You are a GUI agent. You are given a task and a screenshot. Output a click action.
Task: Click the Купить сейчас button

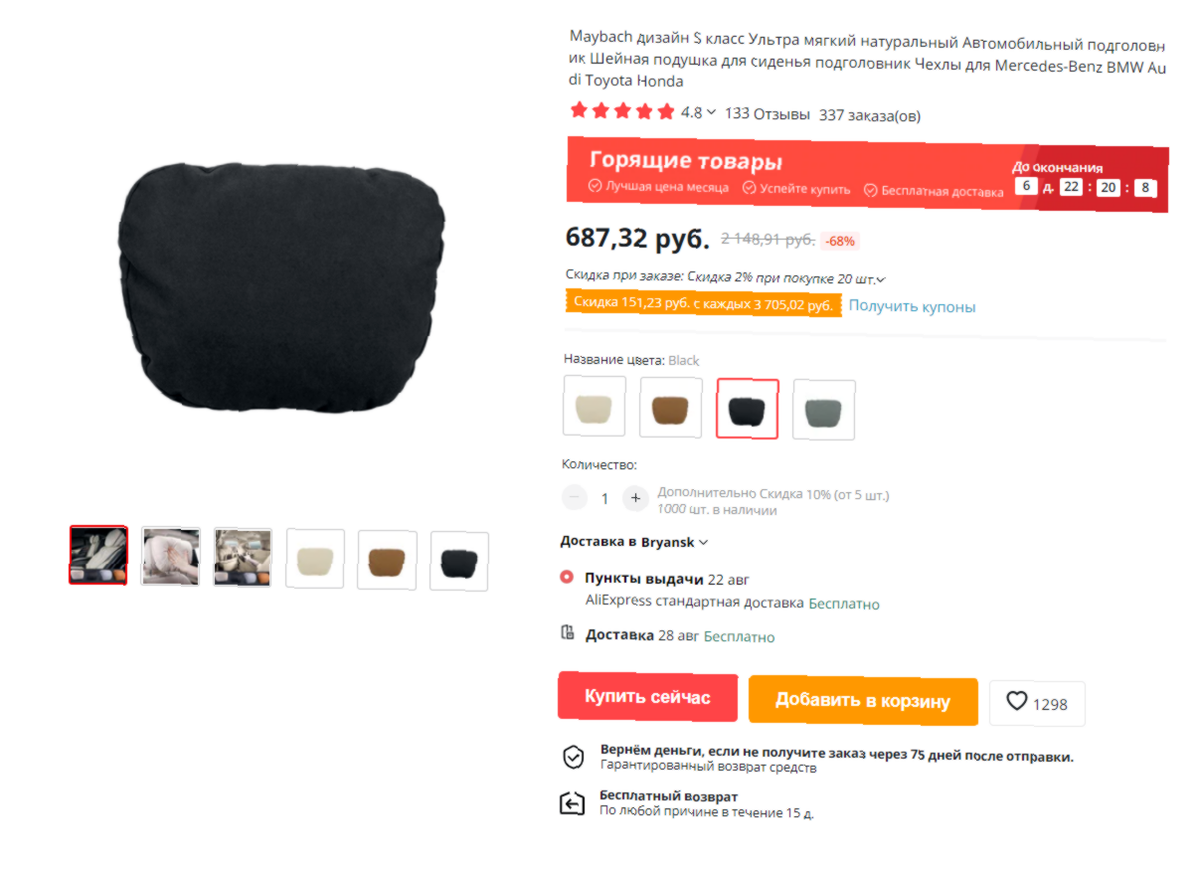[x=647, y=697]
